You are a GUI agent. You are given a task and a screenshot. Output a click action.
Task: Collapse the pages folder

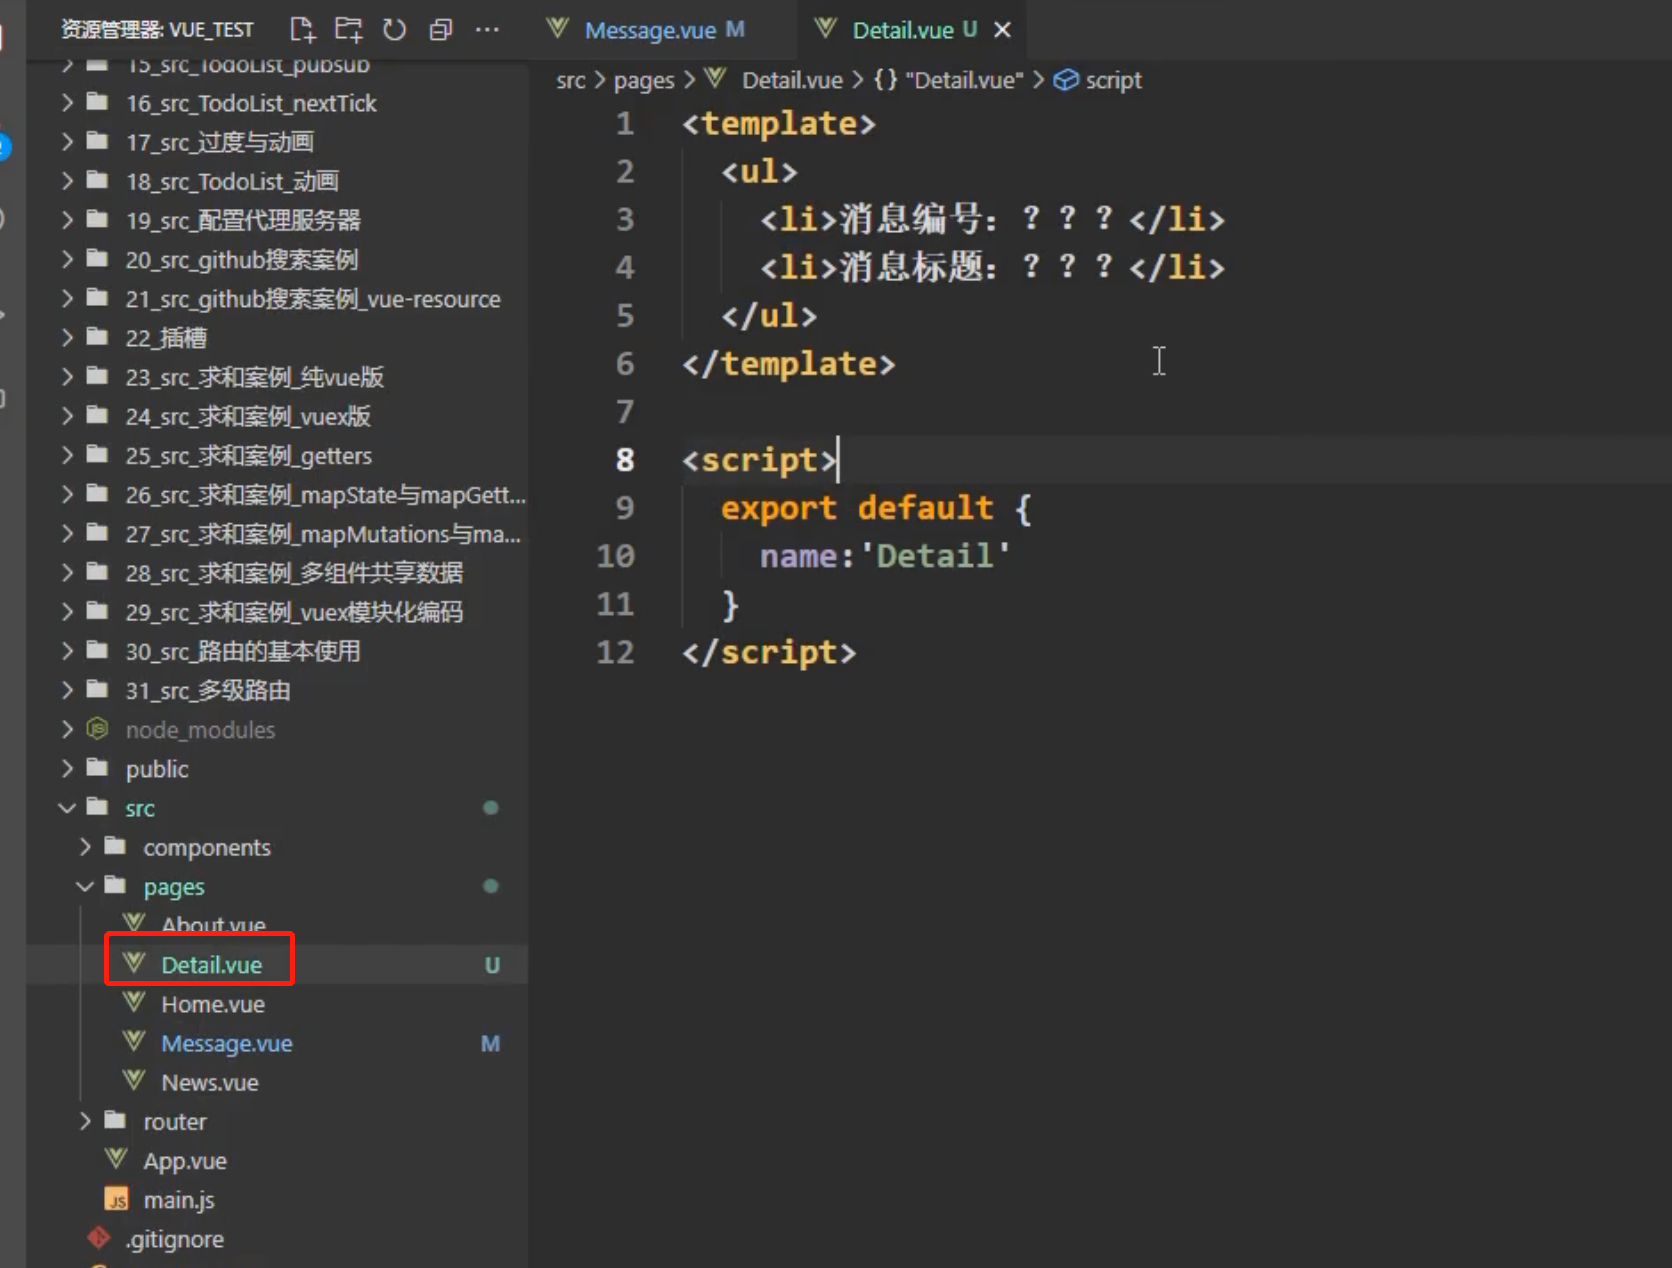[277, 887]
